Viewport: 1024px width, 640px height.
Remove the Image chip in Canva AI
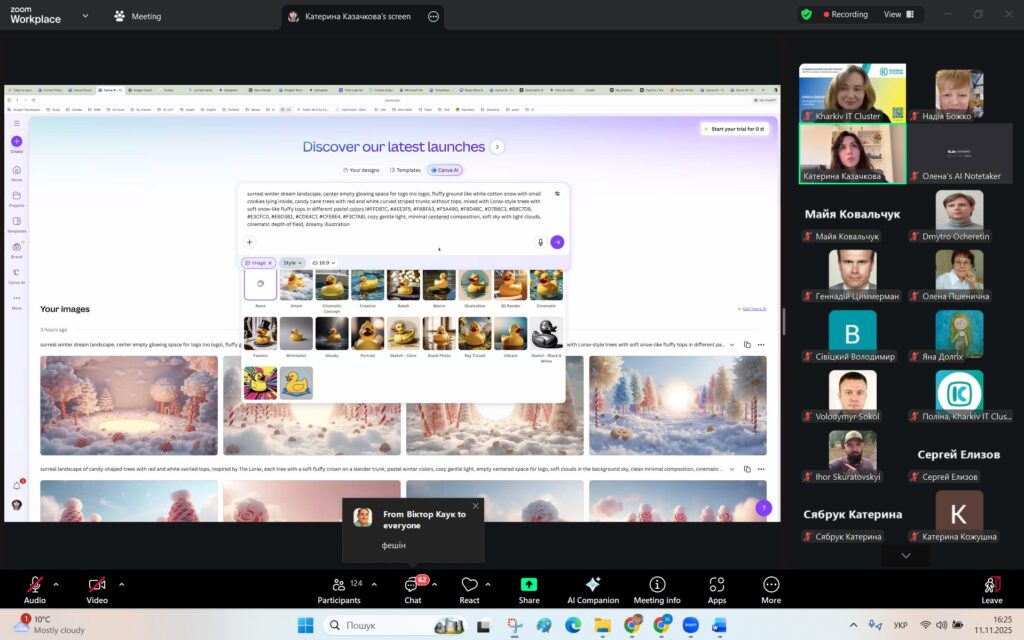[271, 263]
